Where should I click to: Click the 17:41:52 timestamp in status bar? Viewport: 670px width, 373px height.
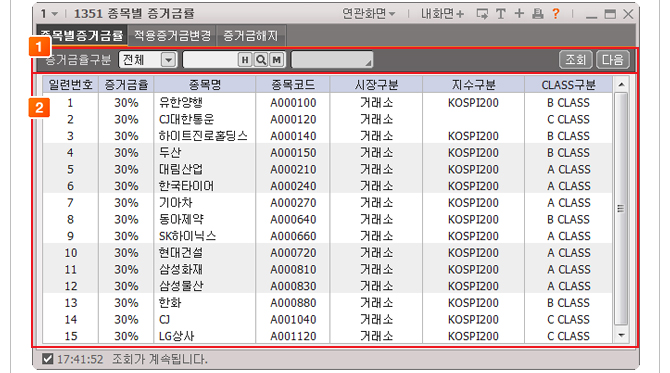[x=80, y=359]
